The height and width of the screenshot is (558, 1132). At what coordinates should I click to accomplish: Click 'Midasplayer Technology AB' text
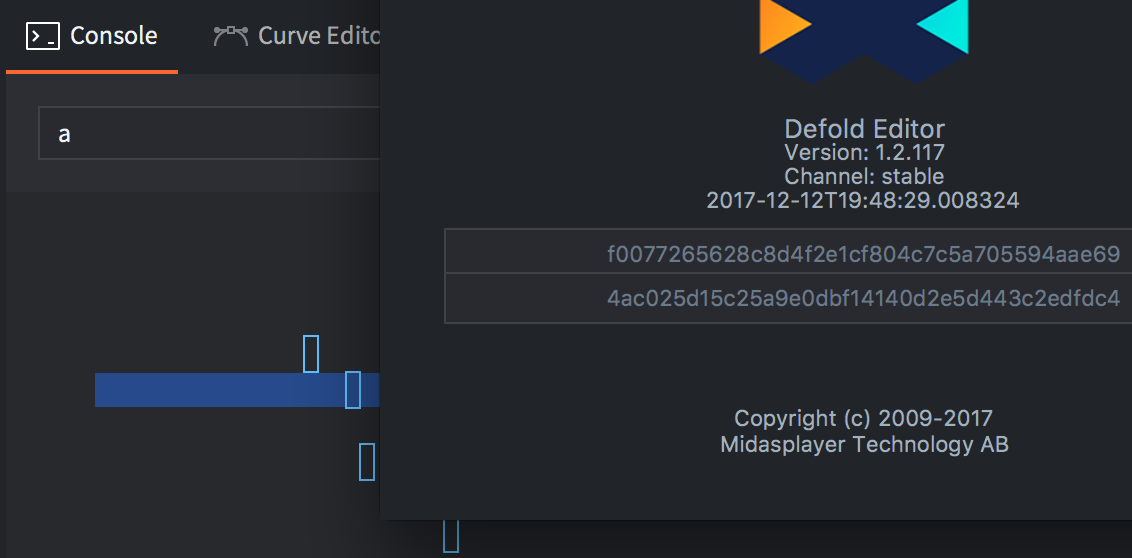click(x=864, y=444)
